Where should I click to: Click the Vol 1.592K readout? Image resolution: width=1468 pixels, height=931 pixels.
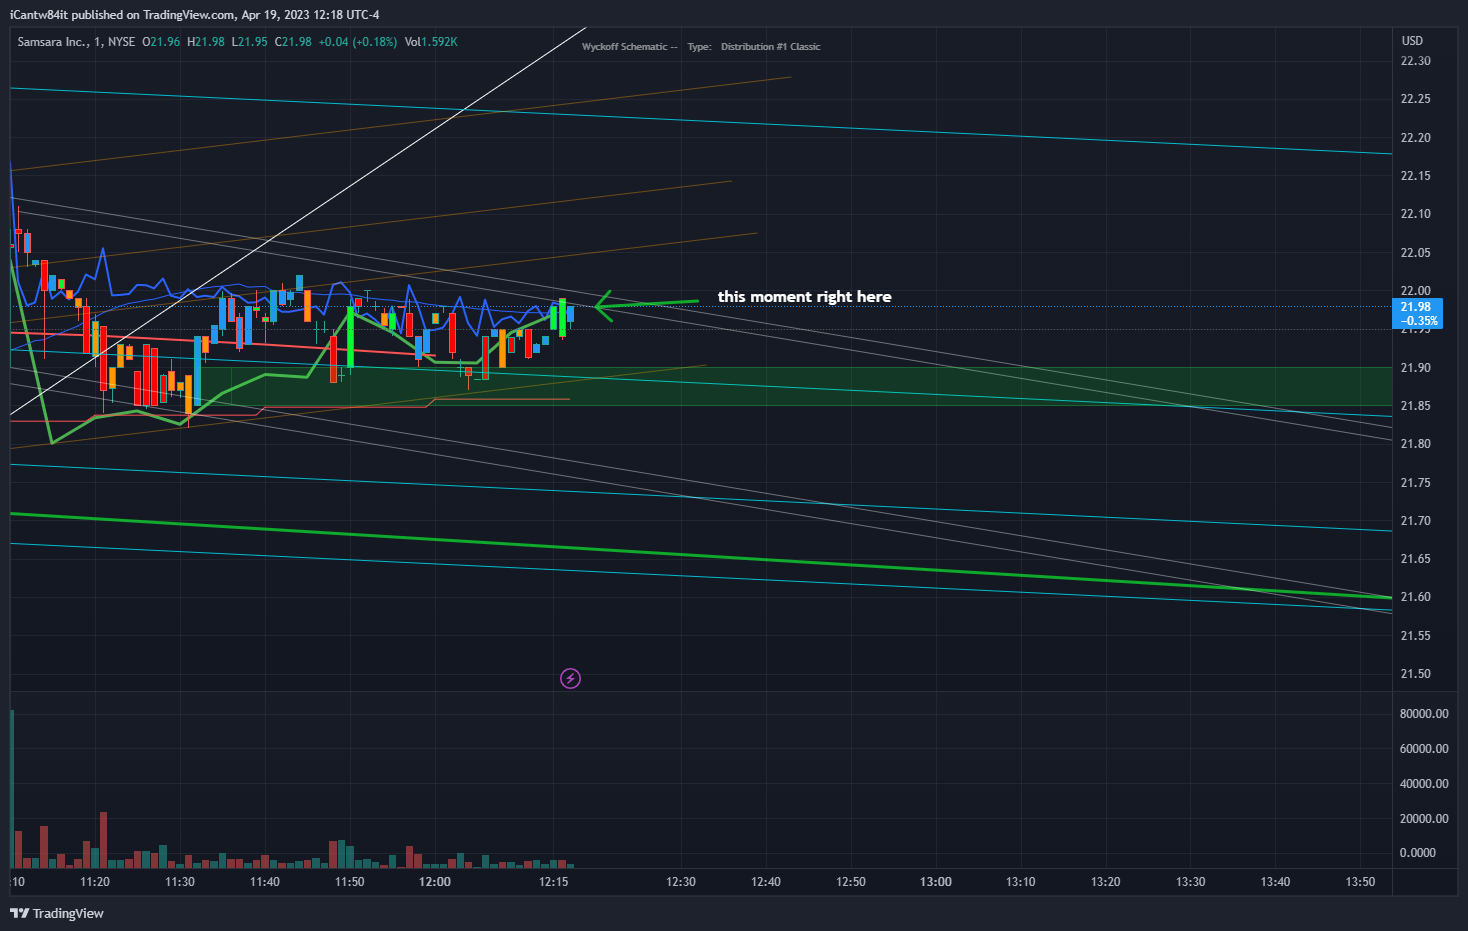[x=431, y=42]
